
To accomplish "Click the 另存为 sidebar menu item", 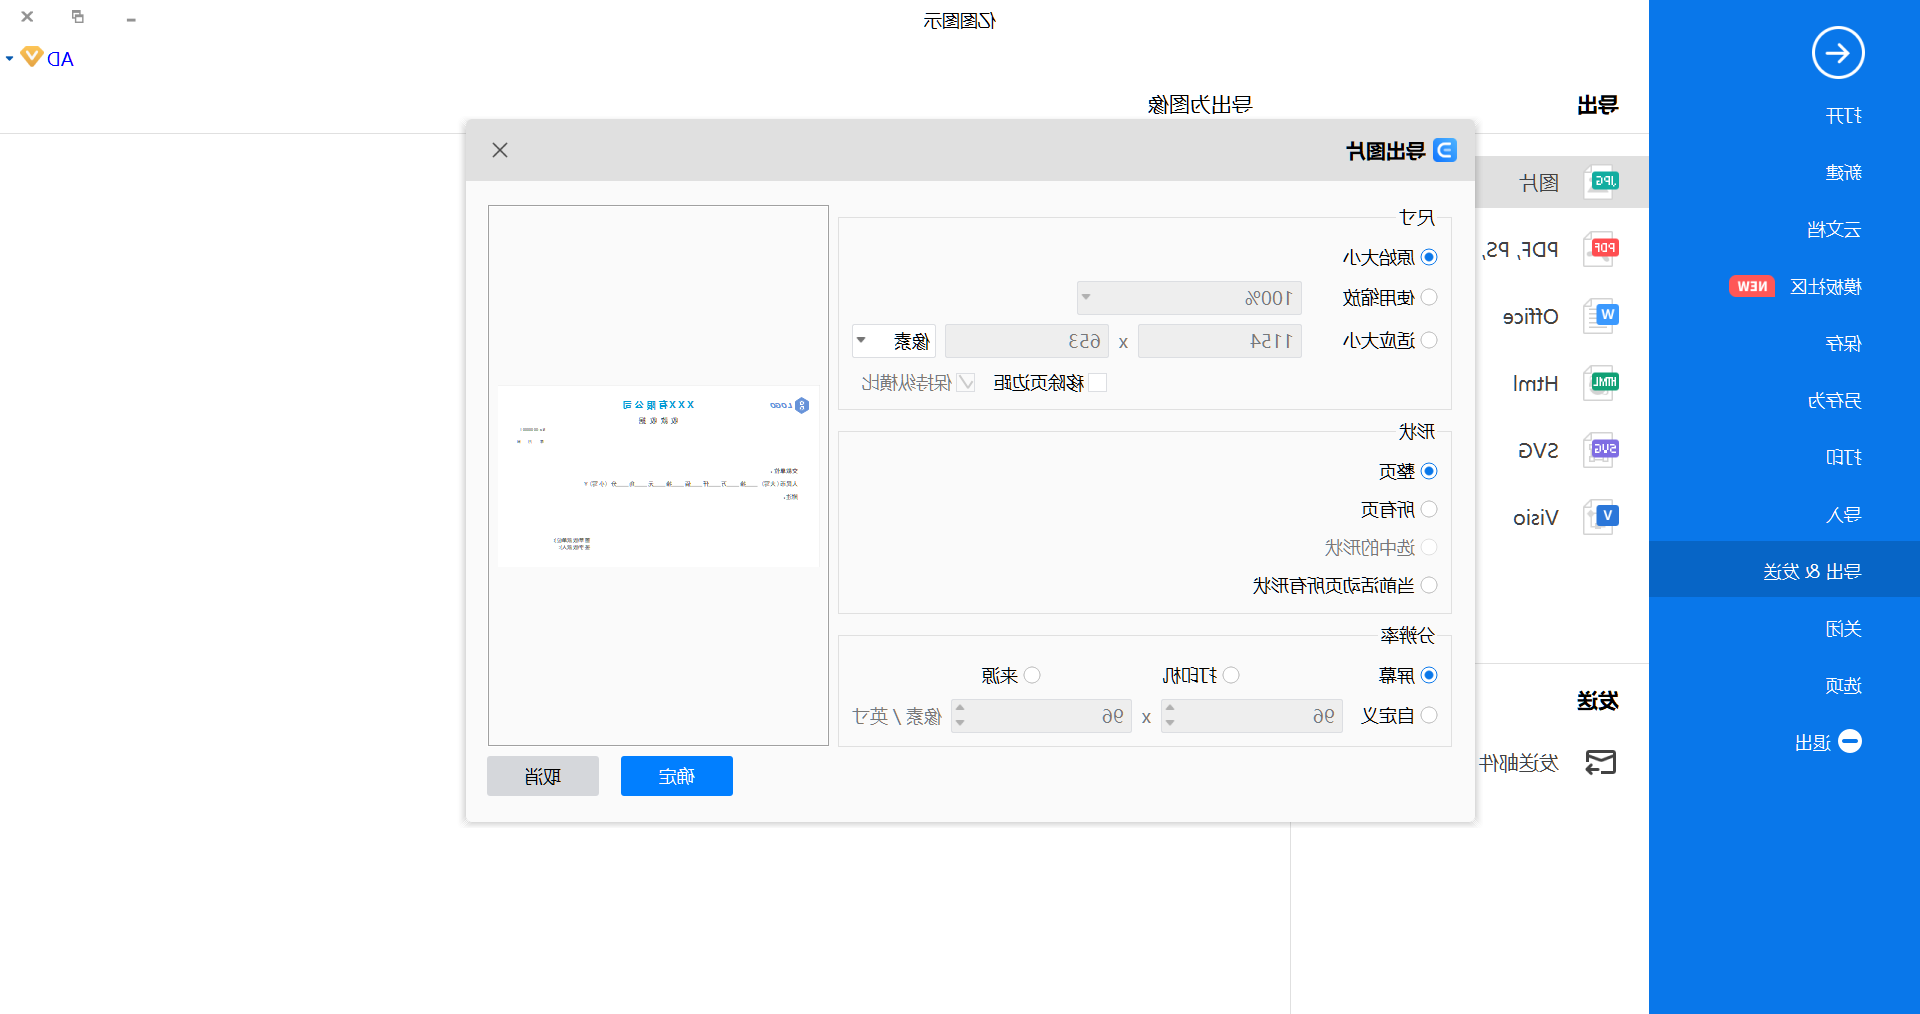I will pyautogui.click(x=1834, y=401).
